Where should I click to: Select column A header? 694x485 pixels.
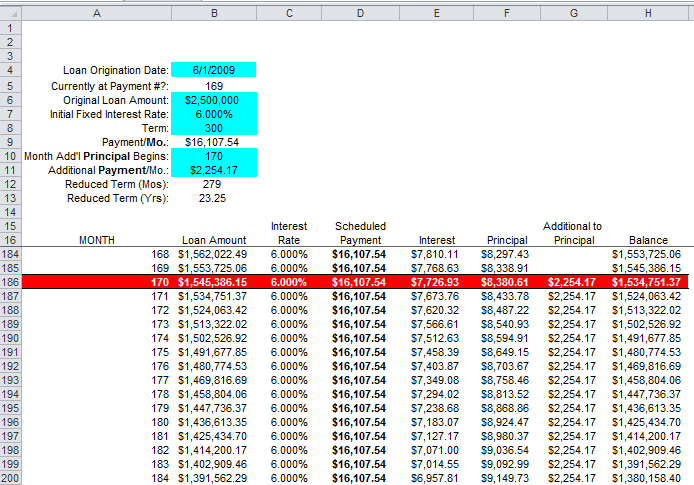point(96,13)
